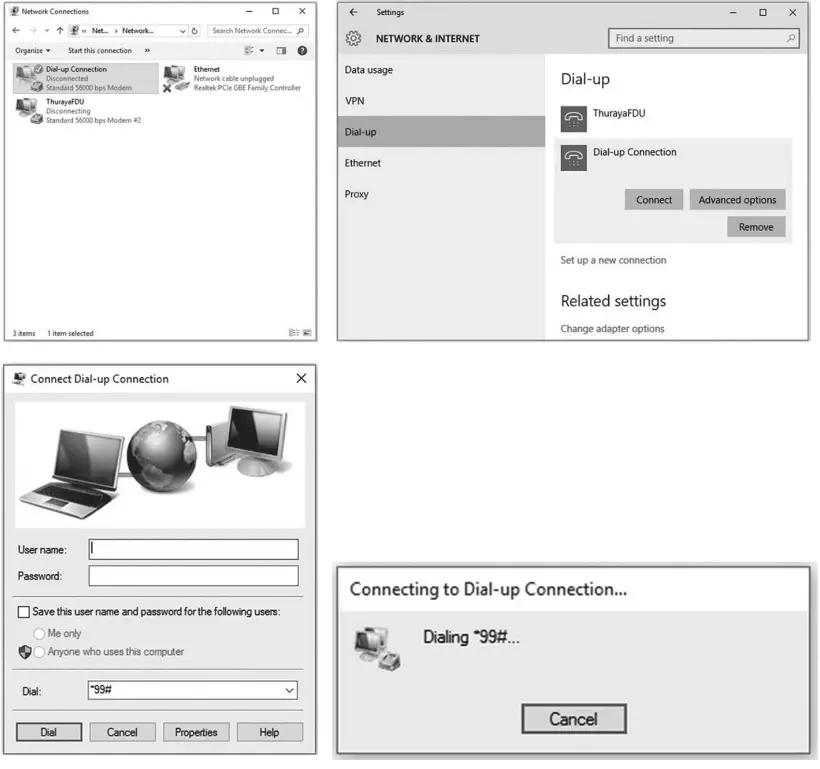Open the view options dropdown arrow

coord(262,51)
